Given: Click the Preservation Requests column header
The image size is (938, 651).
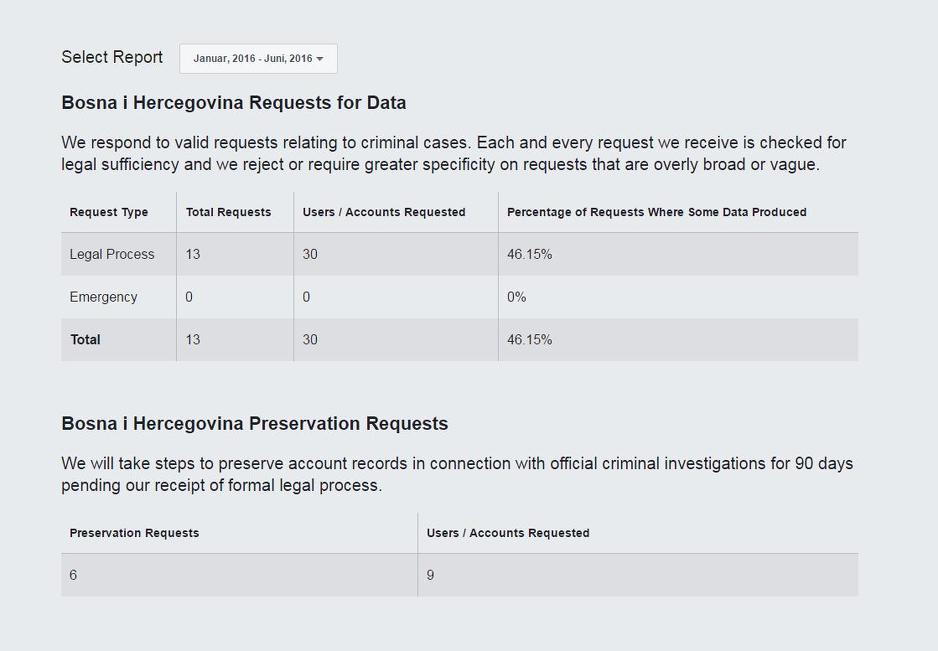Looking at the screenshot, I should point(134,533).
